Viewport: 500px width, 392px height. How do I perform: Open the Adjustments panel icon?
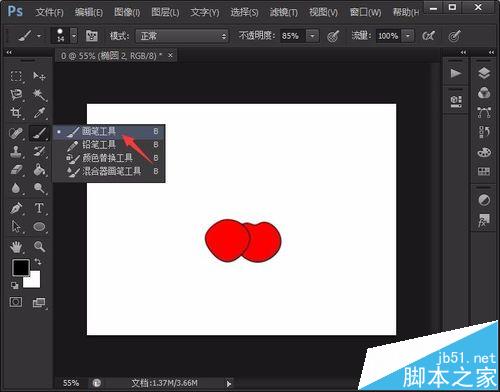point(484,200)
